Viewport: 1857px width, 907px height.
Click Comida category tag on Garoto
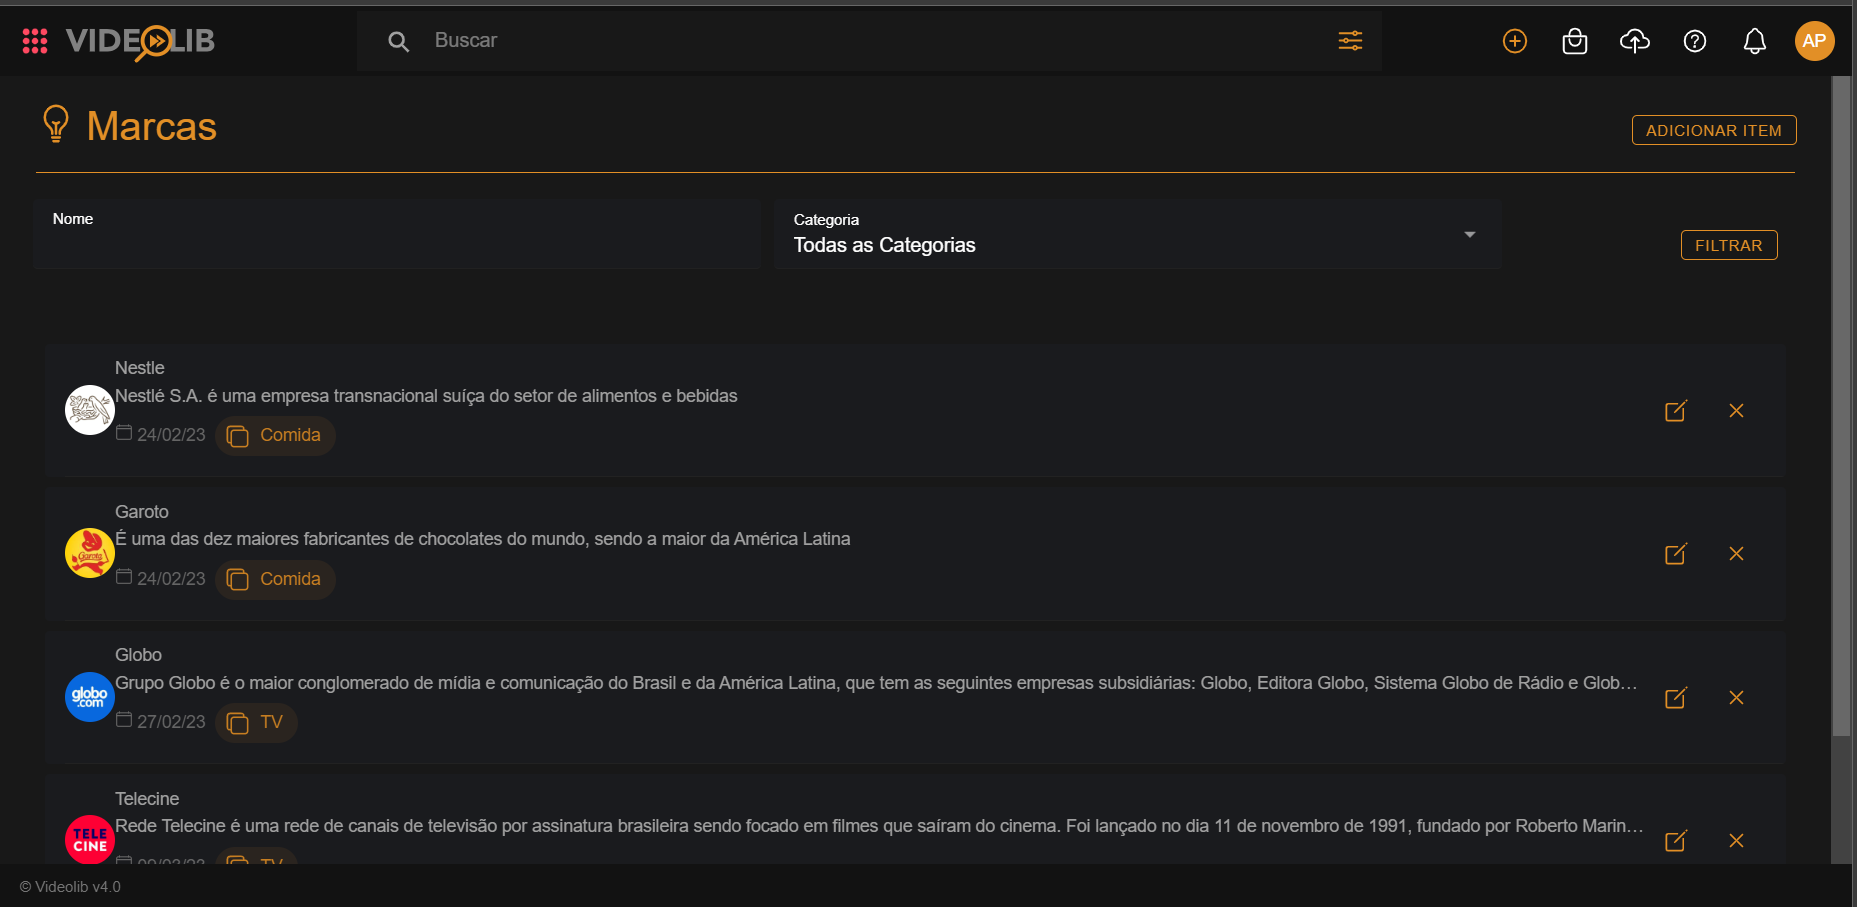click(275, 580)
